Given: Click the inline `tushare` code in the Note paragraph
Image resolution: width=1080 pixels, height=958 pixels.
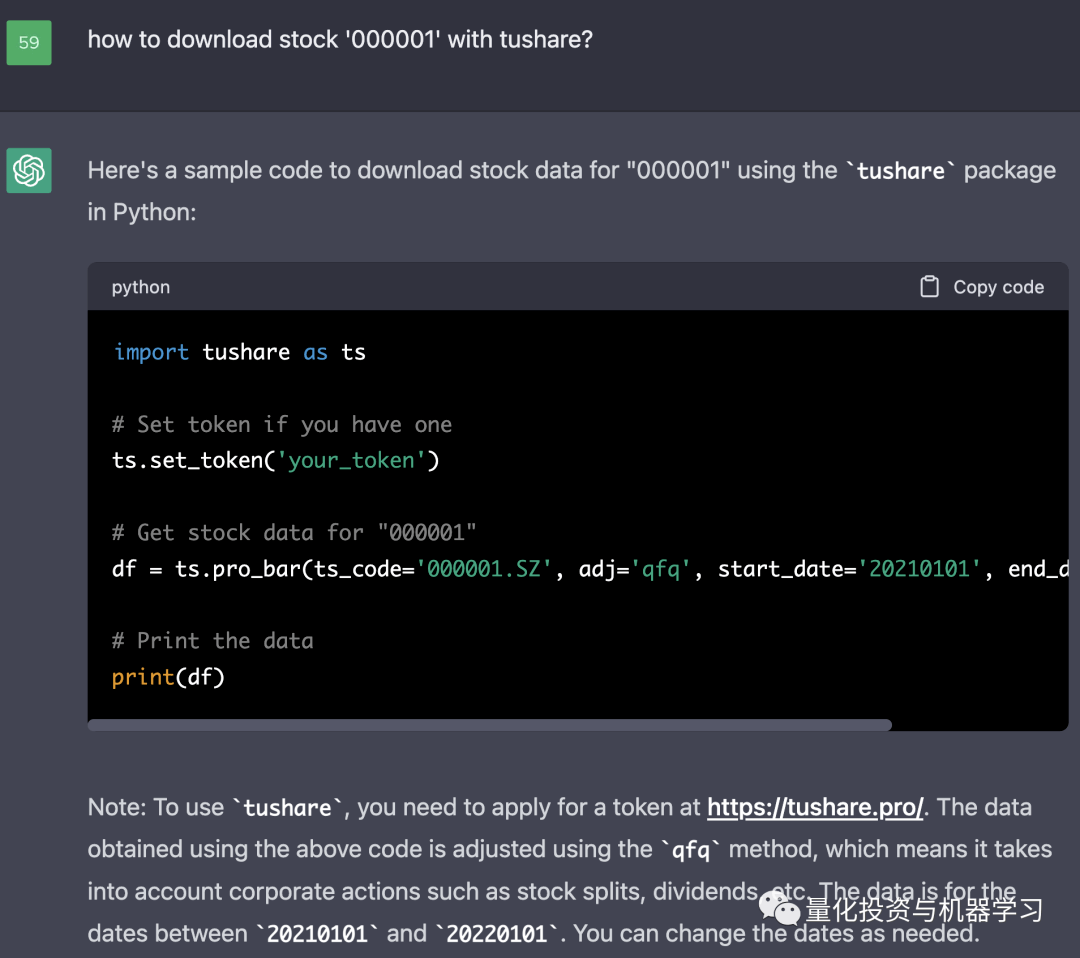Looking at the screenshot, I should point(287,808).
